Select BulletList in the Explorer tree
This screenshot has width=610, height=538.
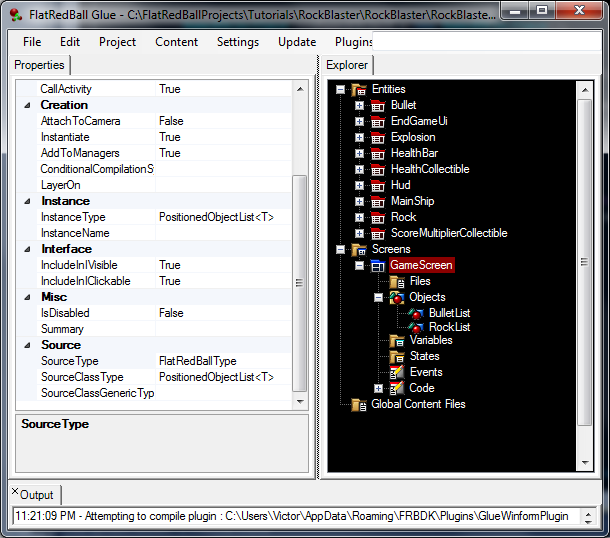coord(449,314)
